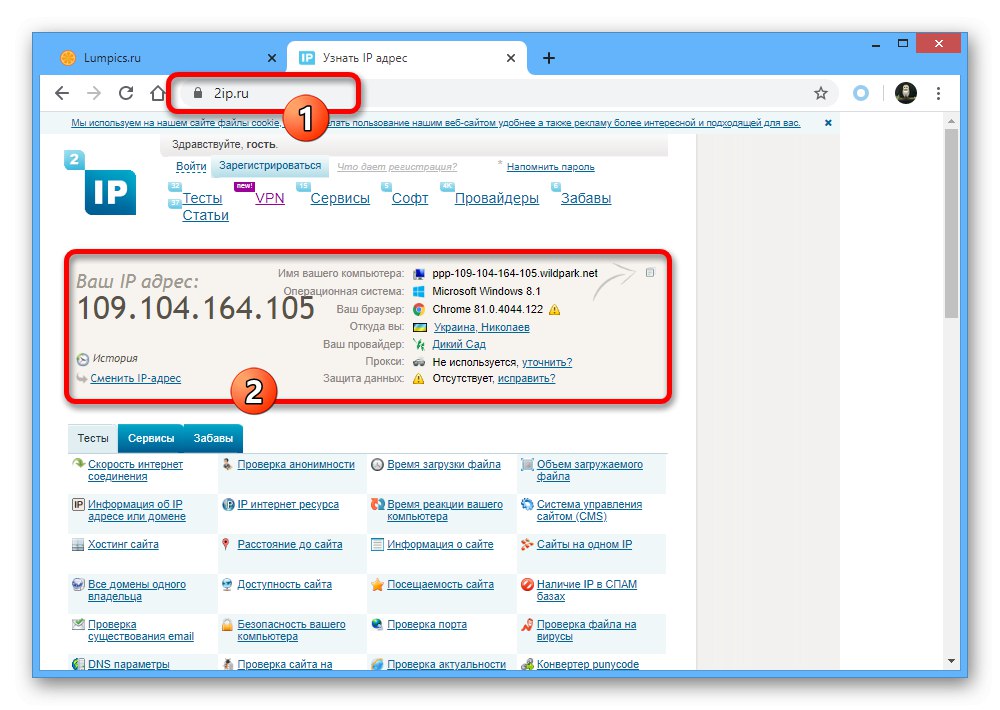This screenshot has height=710, width=1000.
Task: Open the browser home page icon
Action: 158,93
